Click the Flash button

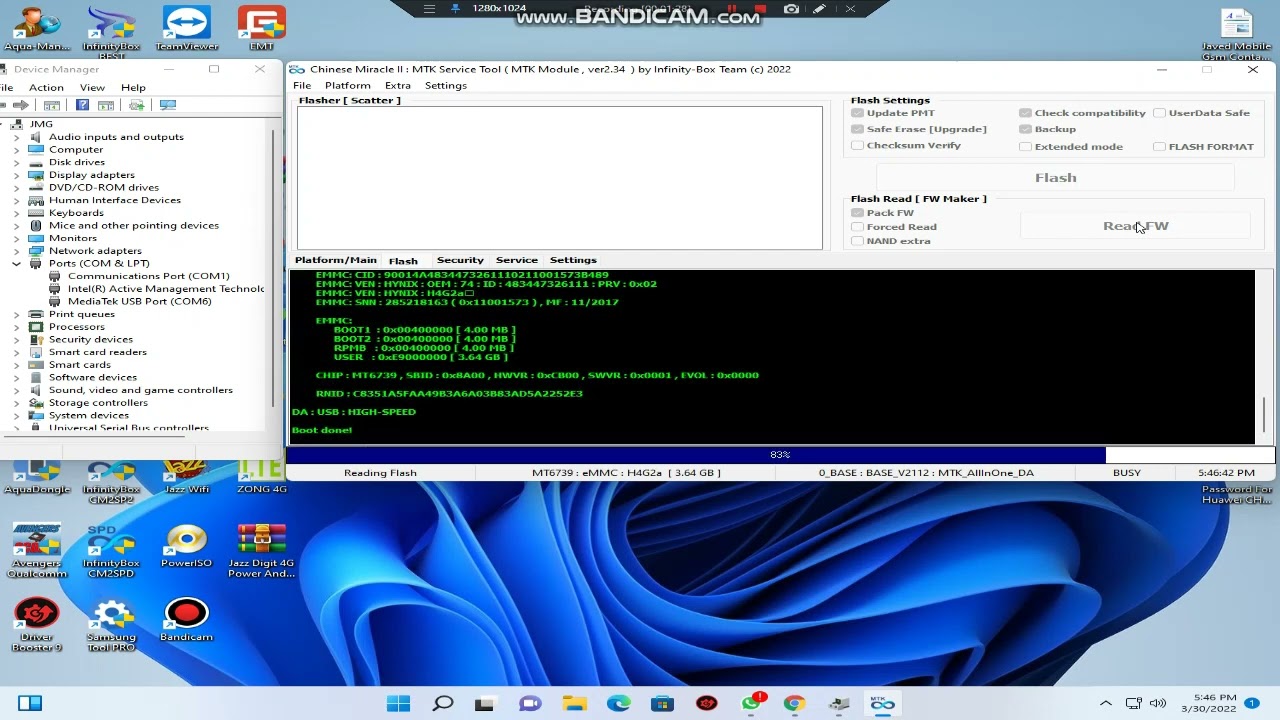coord(1056,178)
